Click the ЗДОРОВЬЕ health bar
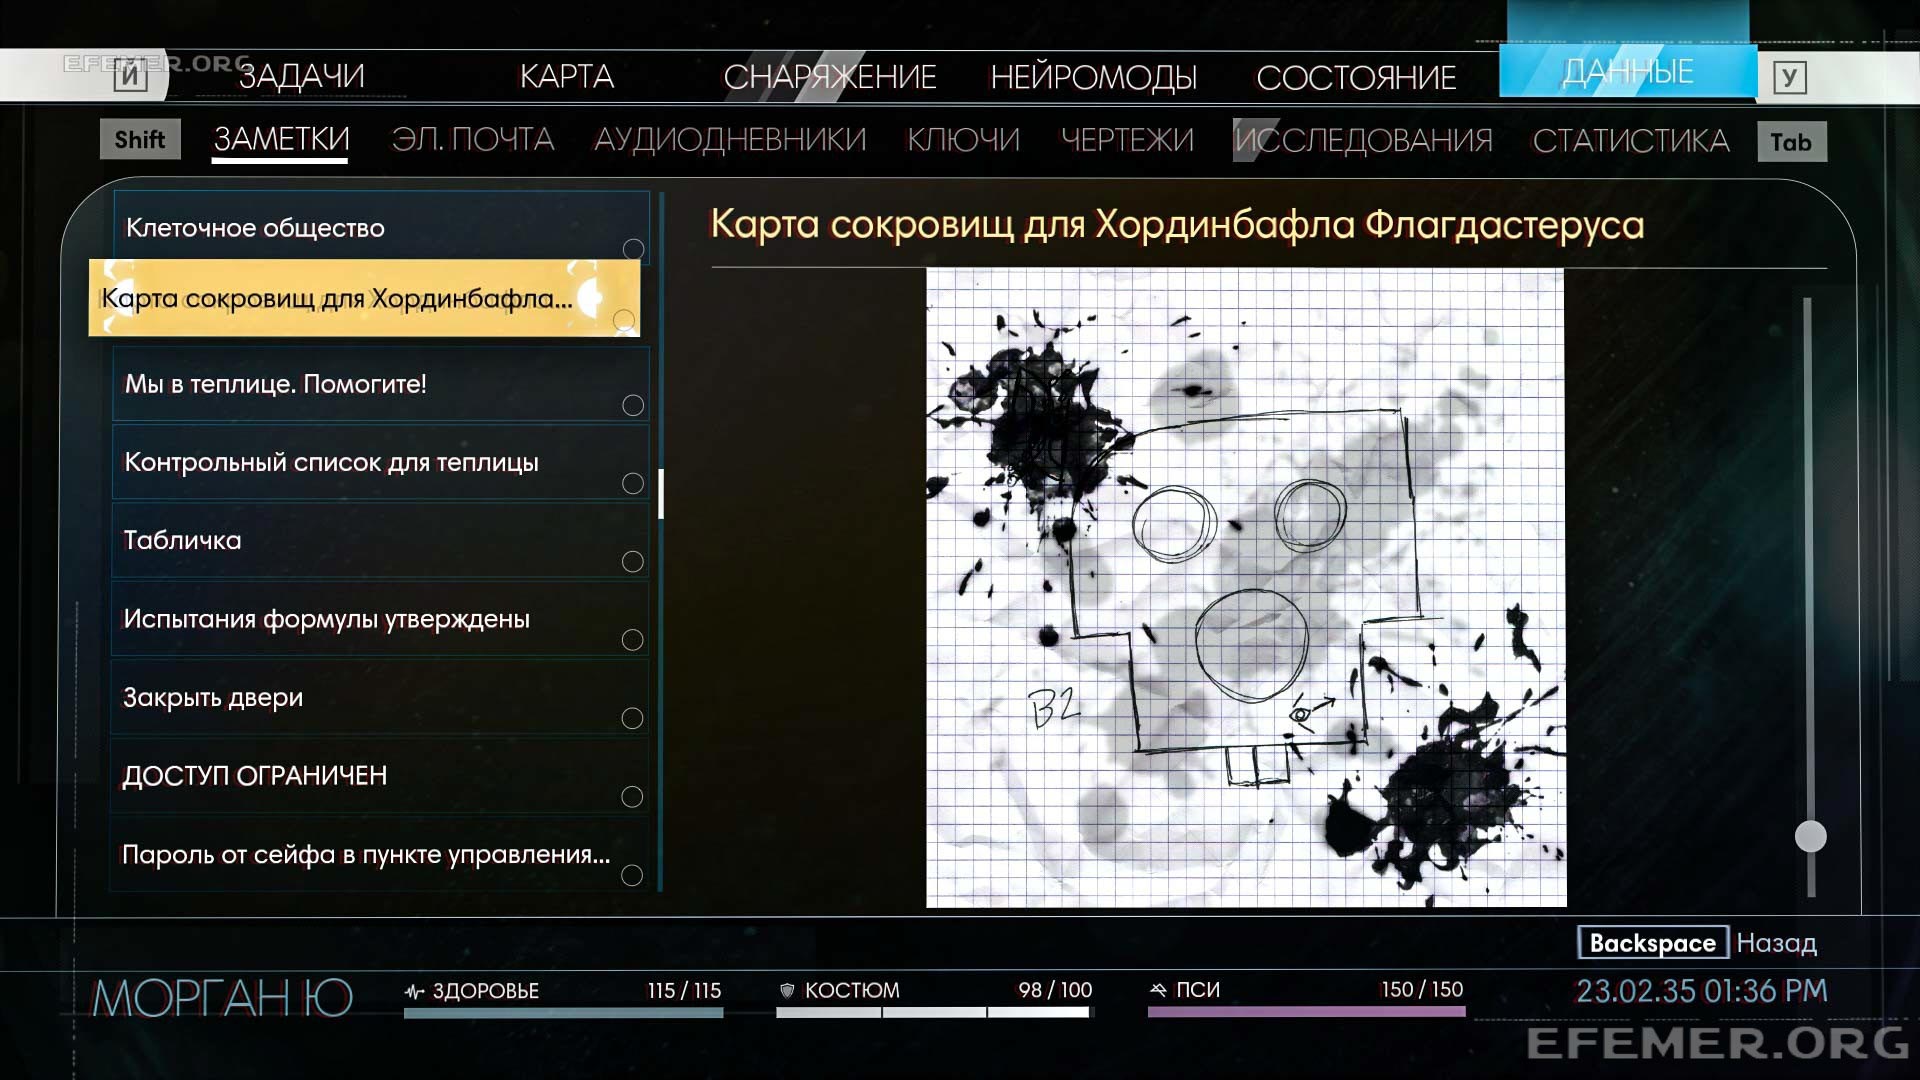 (x=563, y=1012)
